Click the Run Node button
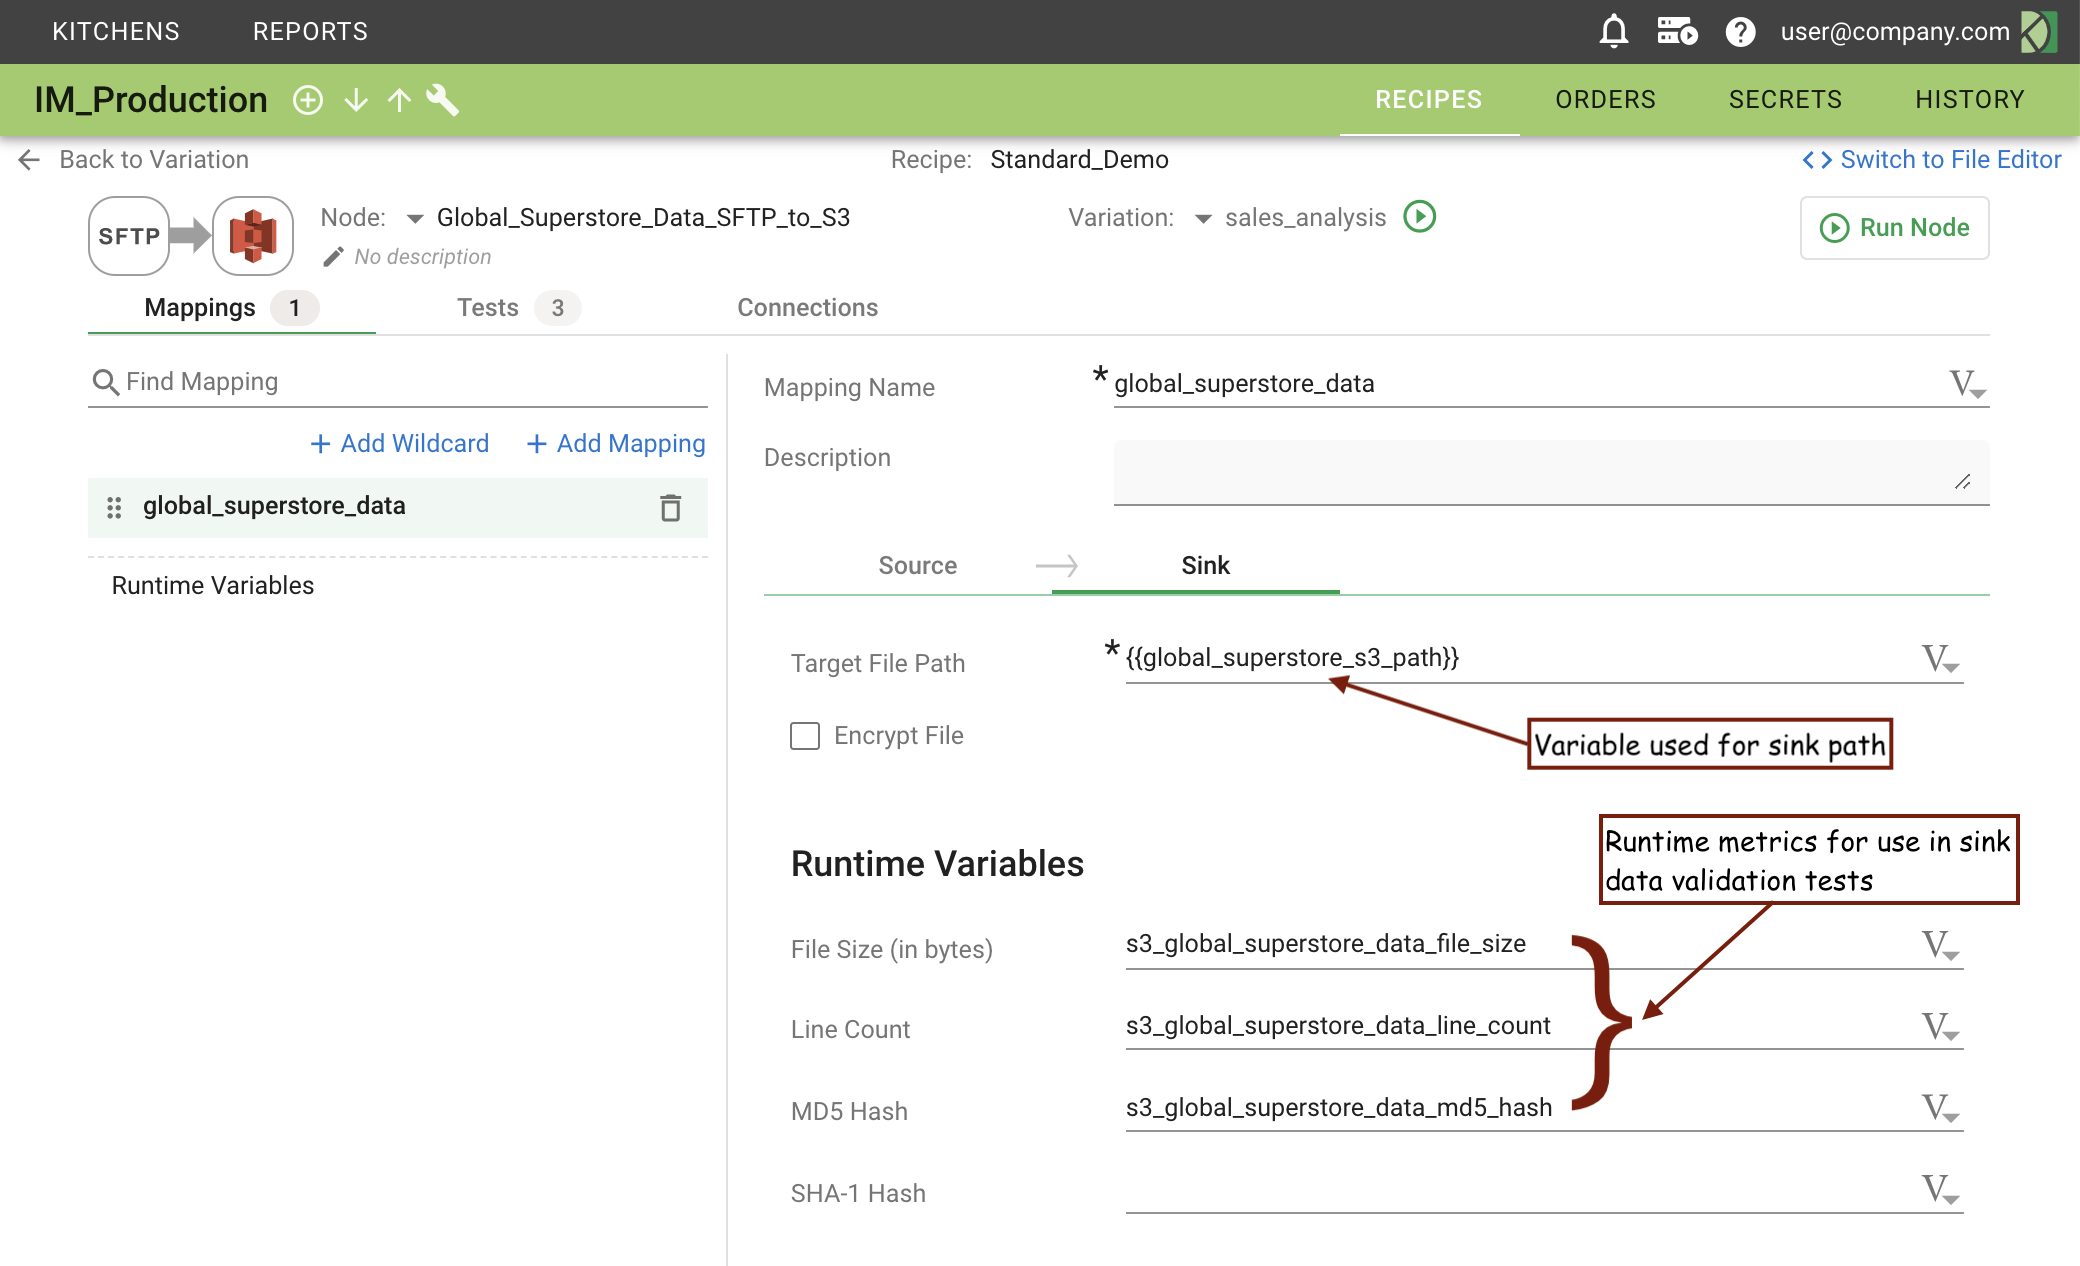The image size is (2080, 1266). click(1894, 228)
